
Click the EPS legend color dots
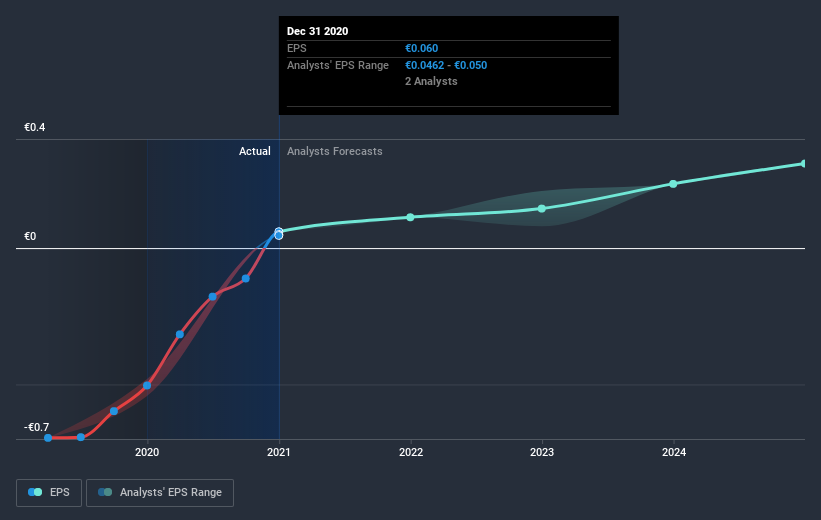tap(35, 492)
